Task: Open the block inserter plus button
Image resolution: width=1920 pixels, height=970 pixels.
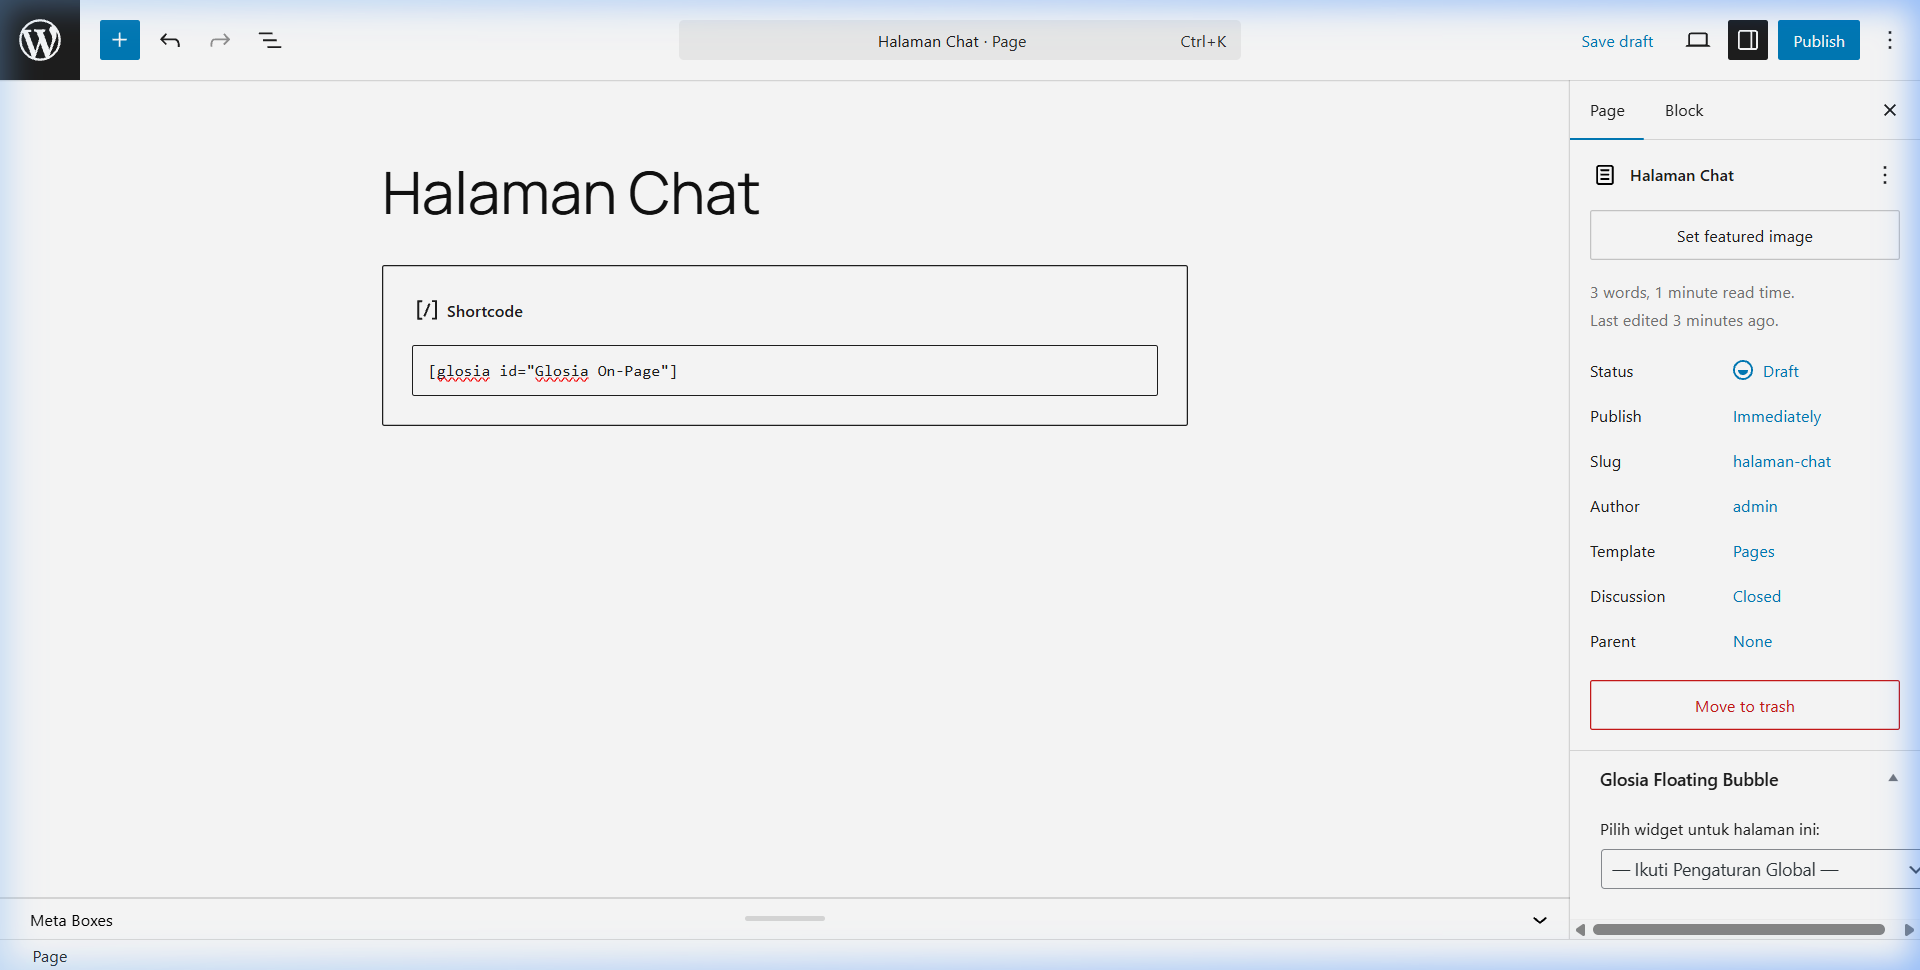Action: click(120, 40)
